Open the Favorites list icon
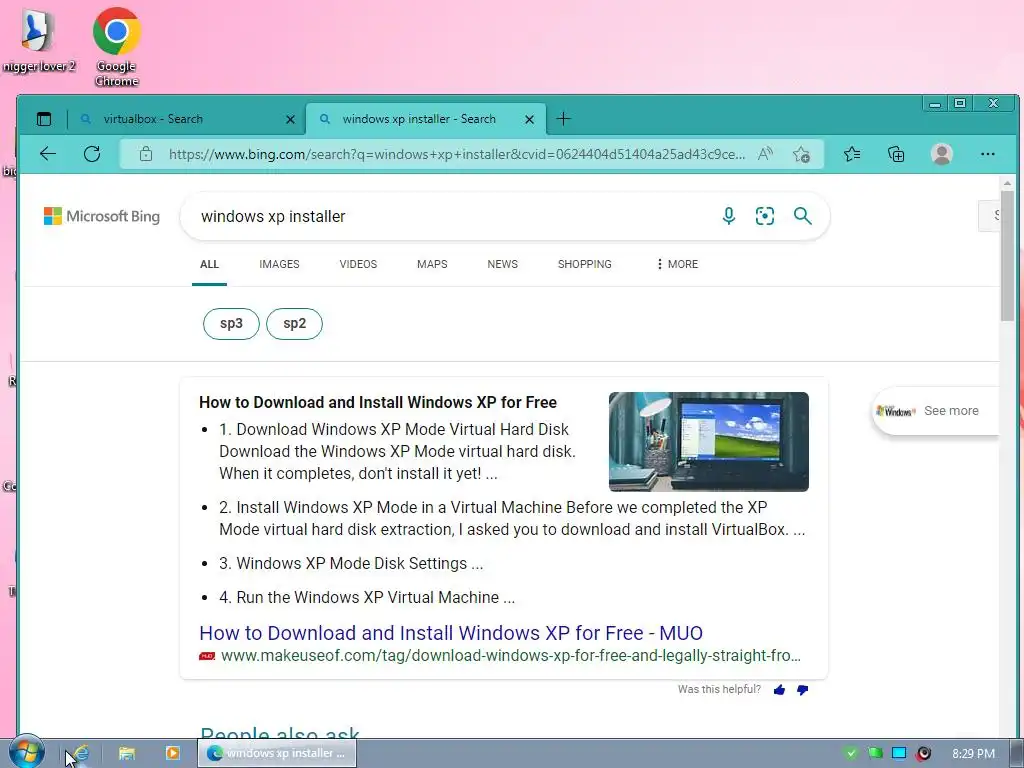The width and height of the screenshot is (1024, 768). (852, 154)
